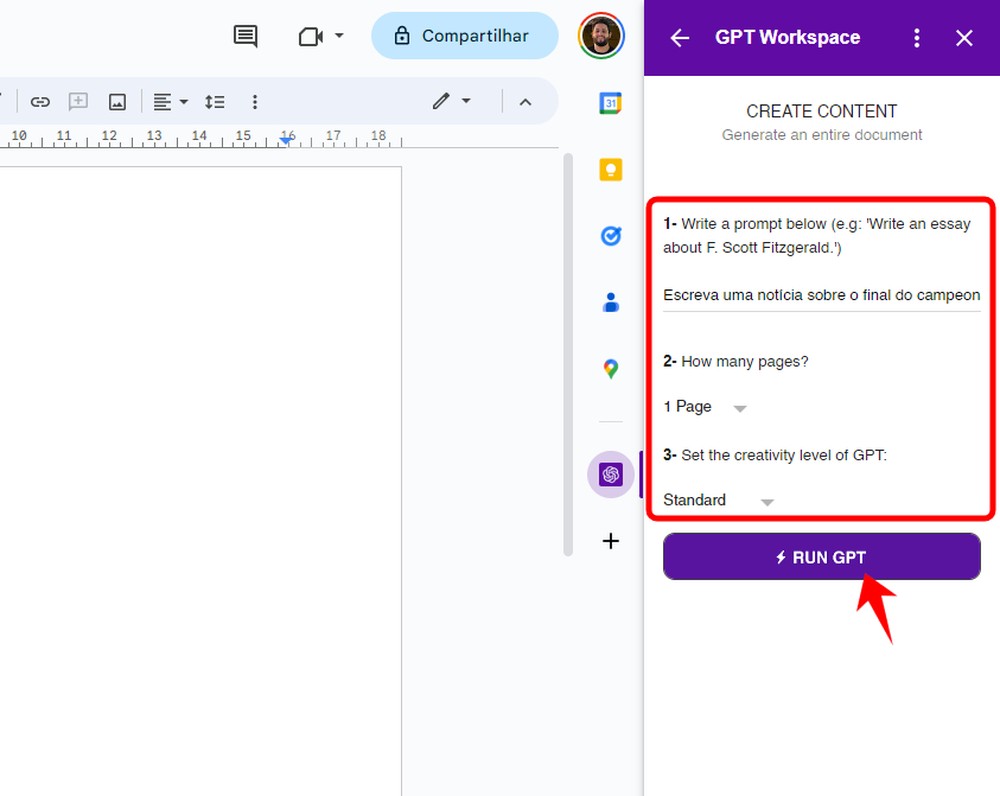This screenshot has height=796, width=1000.
Task: Open Google Maps in the side panel
Action: coord(611,368)
